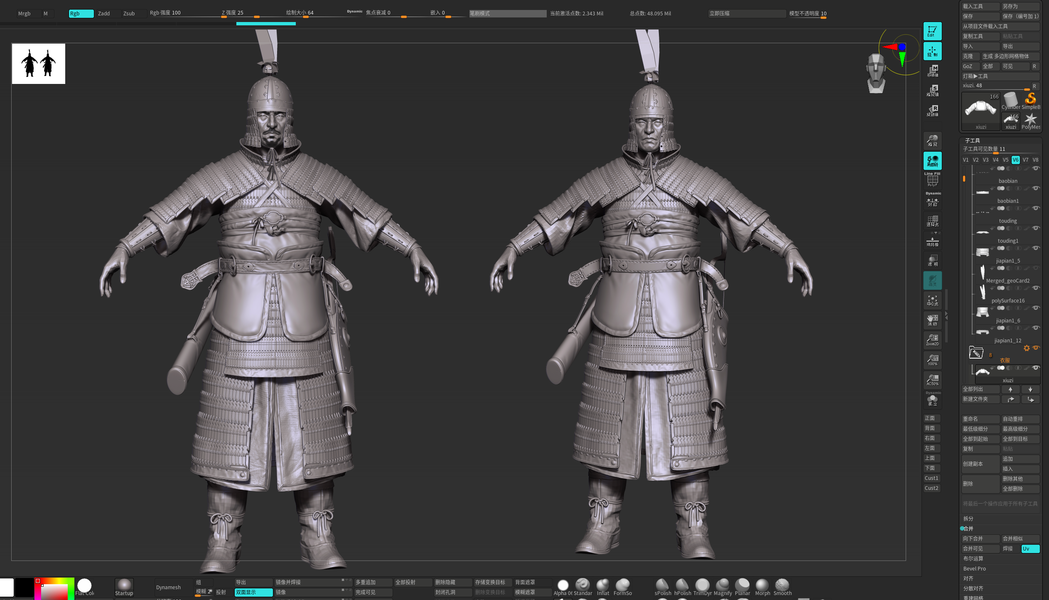Activate the Edit mode icon
Viewport: 1049px width, 600px height.
click(x=932, y=31)
